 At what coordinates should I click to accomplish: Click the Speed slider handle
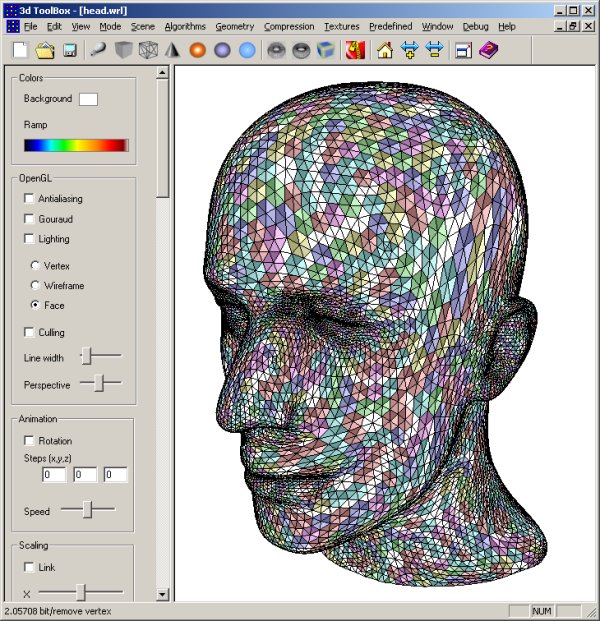tap(88, 510)
